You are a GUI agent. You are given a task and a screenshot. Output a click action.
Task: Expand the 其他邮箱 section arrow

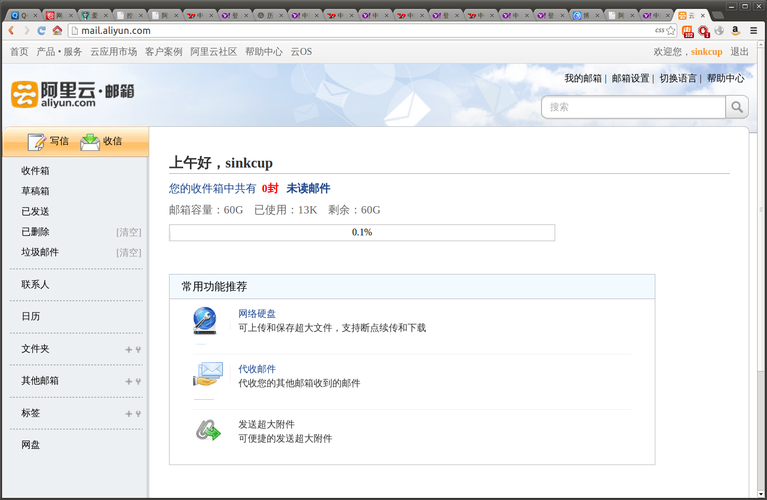click(138, 381)
